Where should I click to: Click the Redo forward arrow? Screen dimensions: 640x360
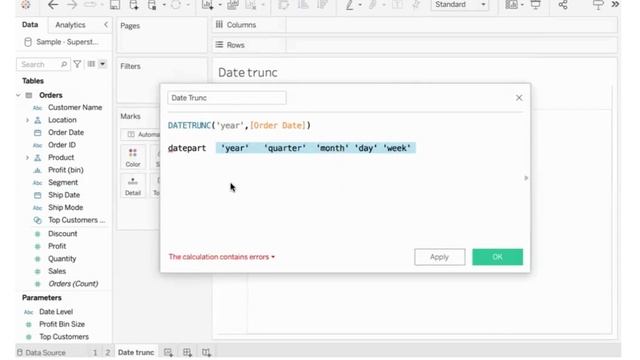[x=71, y=5]
